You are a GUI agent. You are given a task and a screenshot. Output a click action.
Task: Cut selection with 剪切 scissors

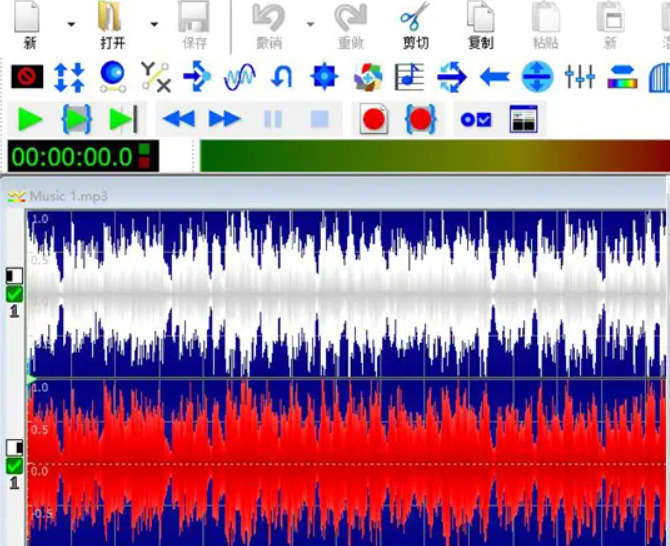point(415,25)
